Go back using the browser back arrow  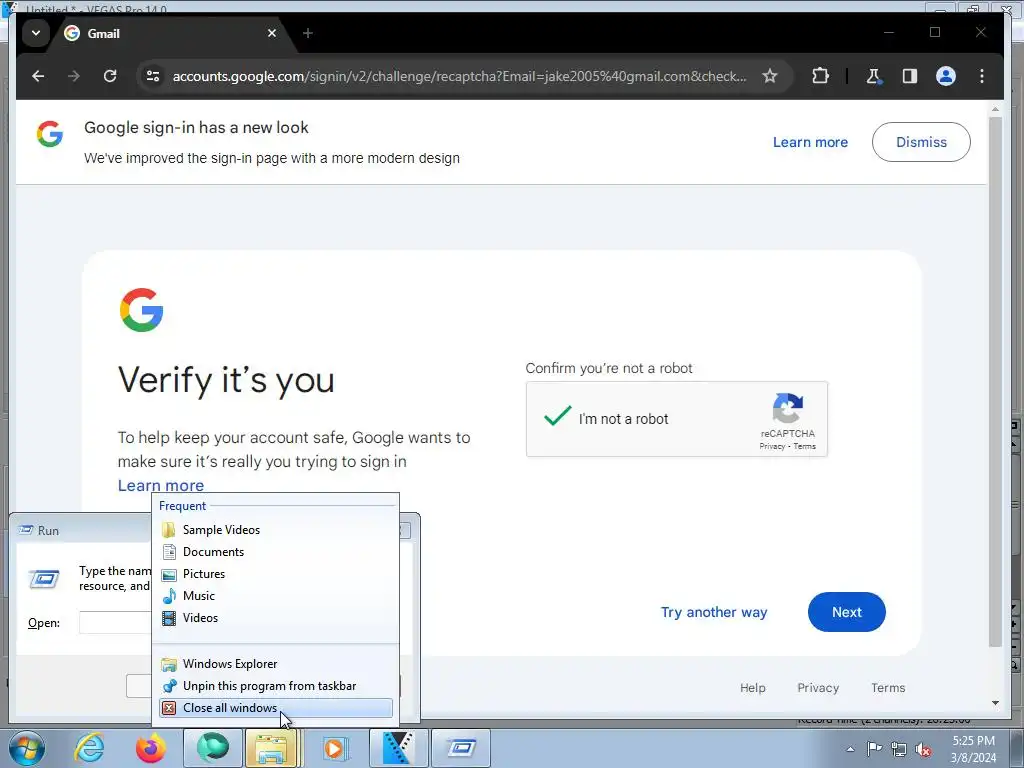click(38, 76)
